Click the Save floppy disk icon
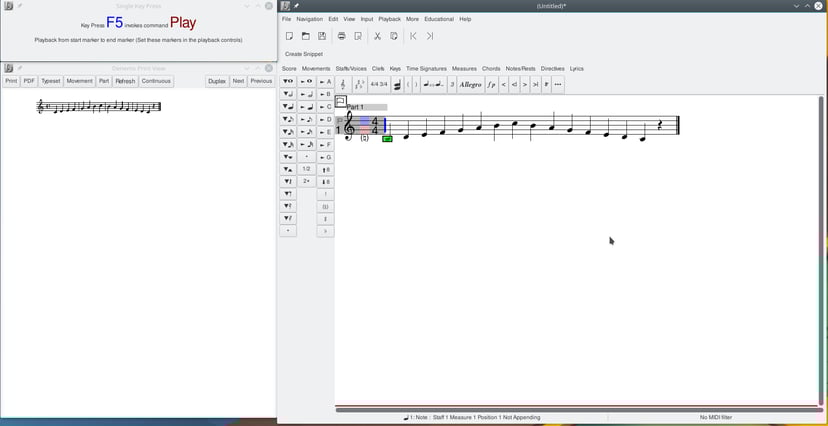This screenshot has height=426, width=828. point(322,36)
